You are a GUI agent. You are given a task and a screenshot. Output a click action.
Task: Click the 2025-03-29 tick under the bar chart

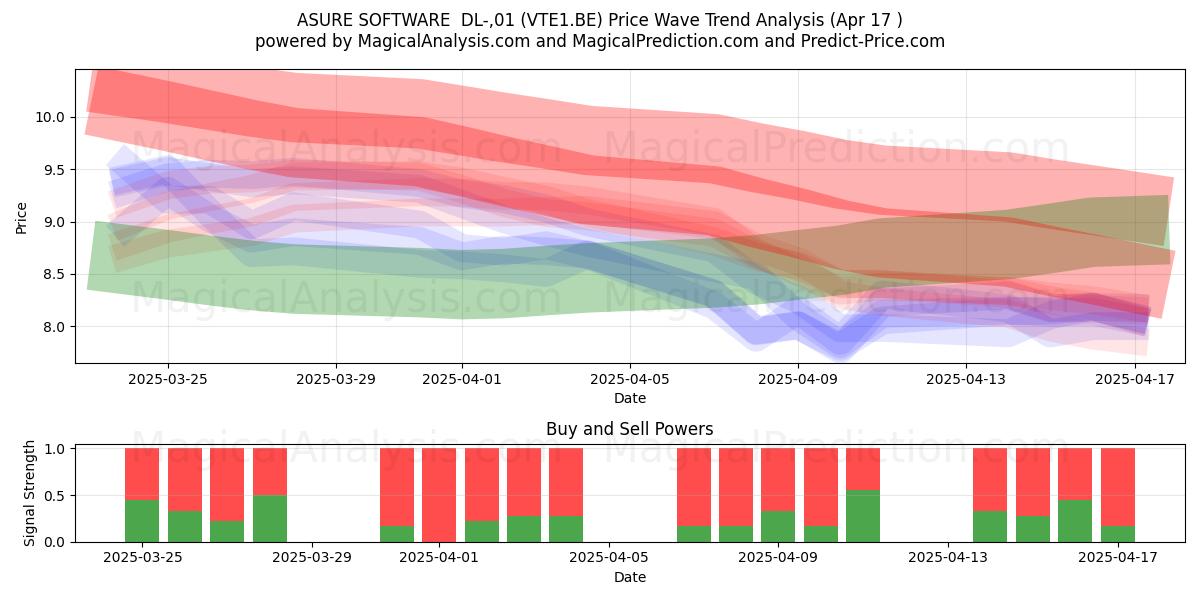coord(312,558)
